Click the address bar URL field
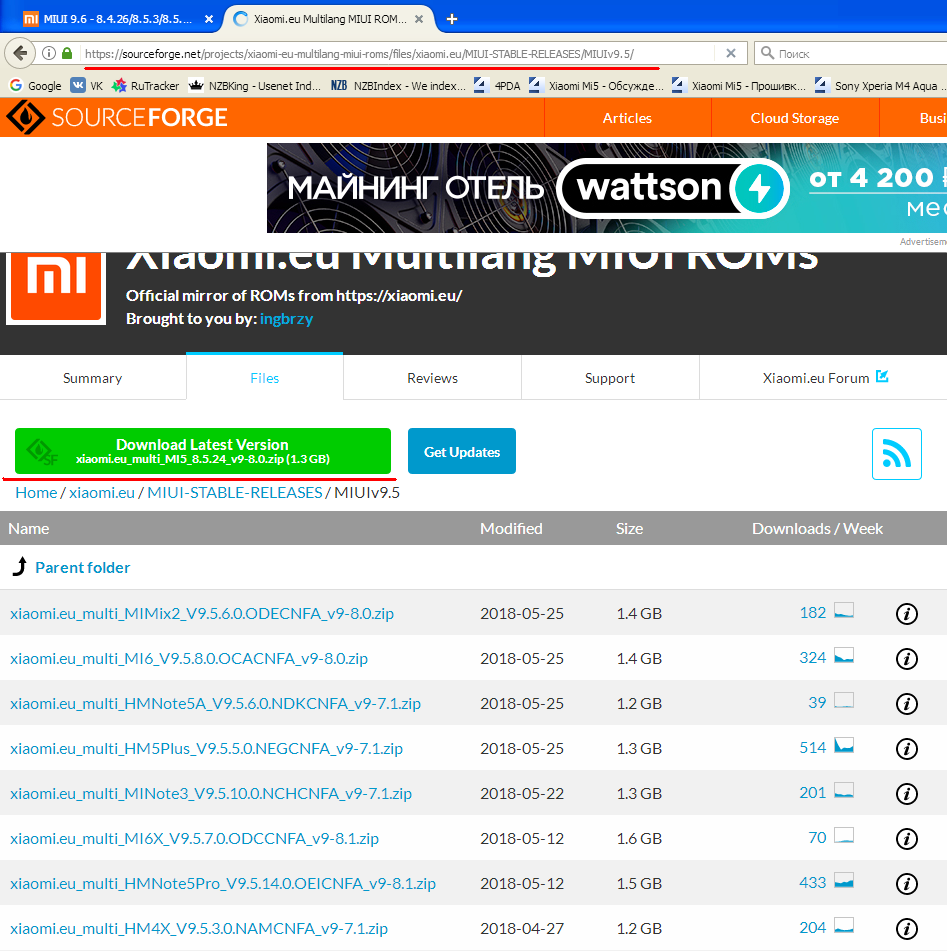Screen dimensions: 947x951 397,53
